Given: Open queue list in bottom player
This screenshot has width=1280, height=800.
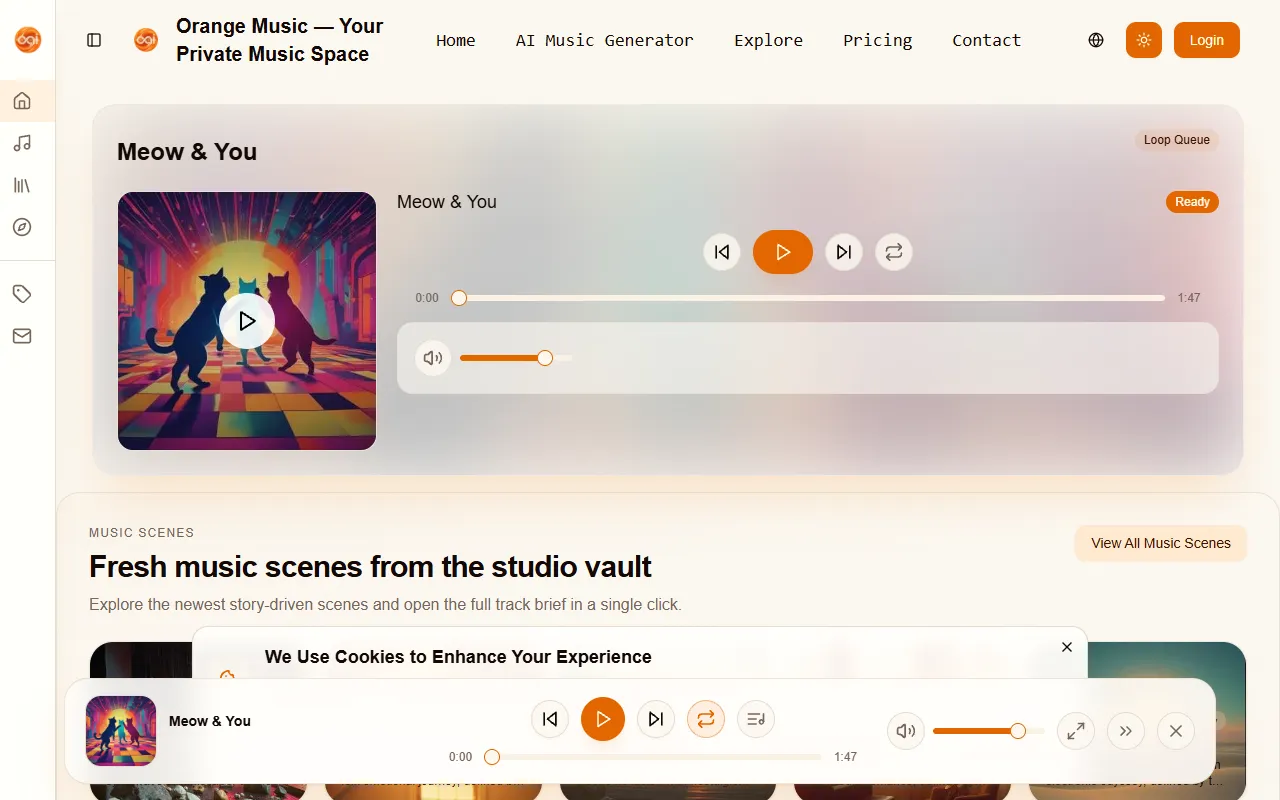Looking at the screenshot, I should (x=756, y=719).
